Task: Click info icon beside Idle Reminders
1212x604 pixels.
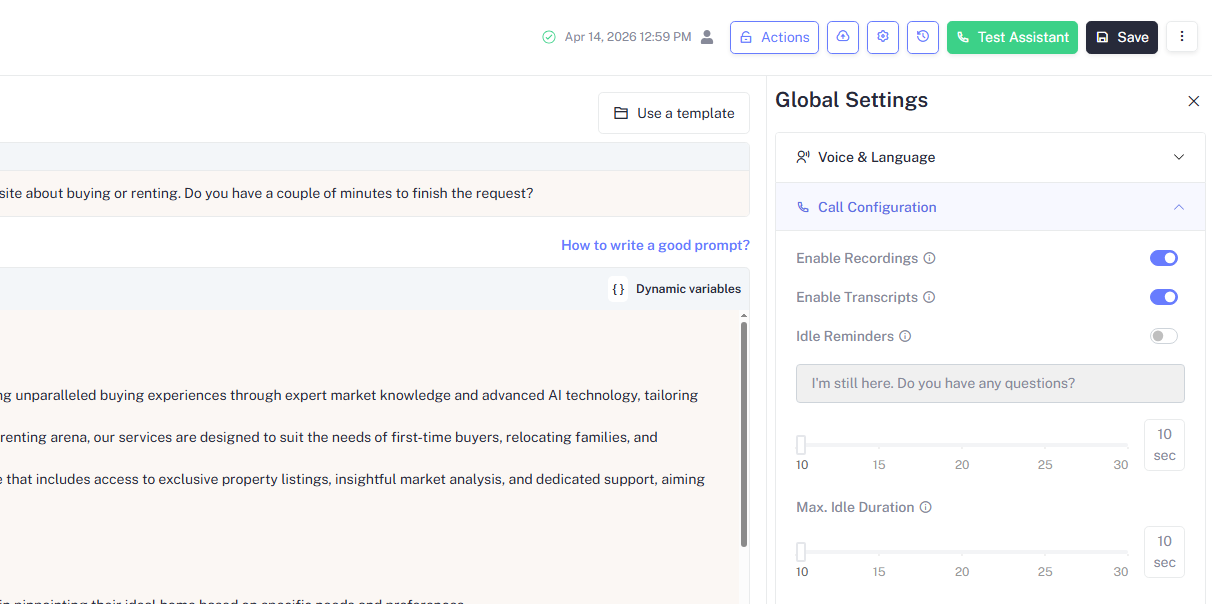Action: [x=905, y=336]
